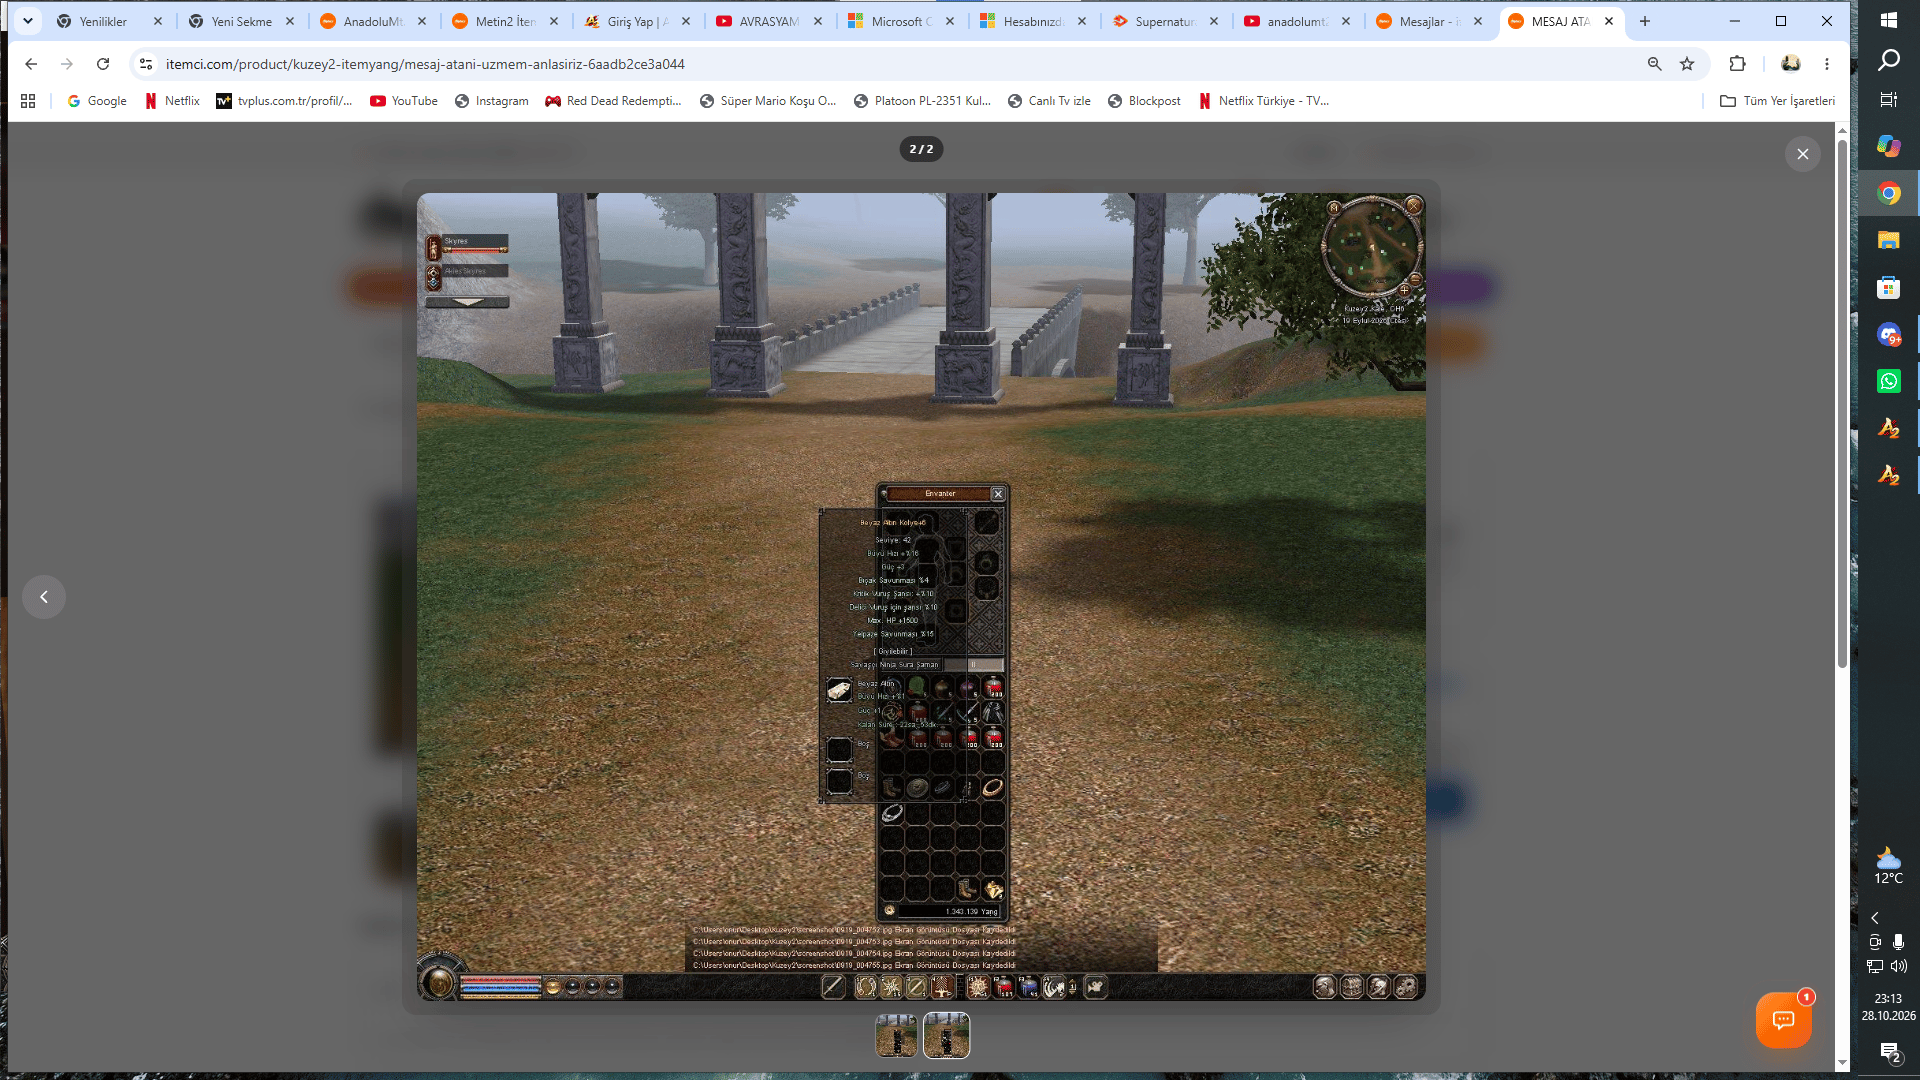
Task: Open the tab search dropdown
Action: point(28,21)
